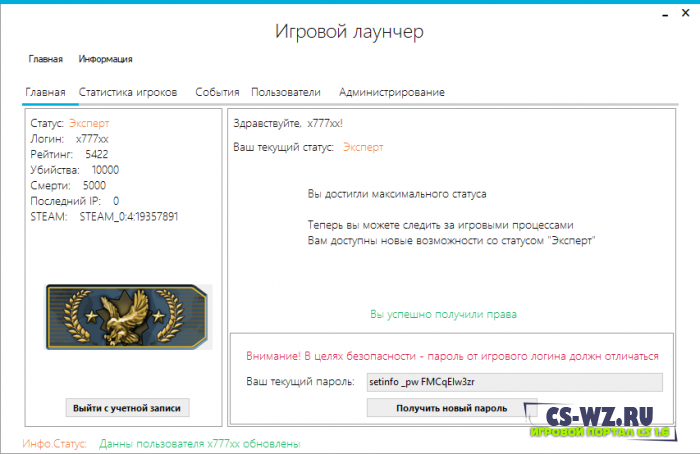Click the orange Эксперт status in left panel

pyautogui.click(x=89, y=123)
